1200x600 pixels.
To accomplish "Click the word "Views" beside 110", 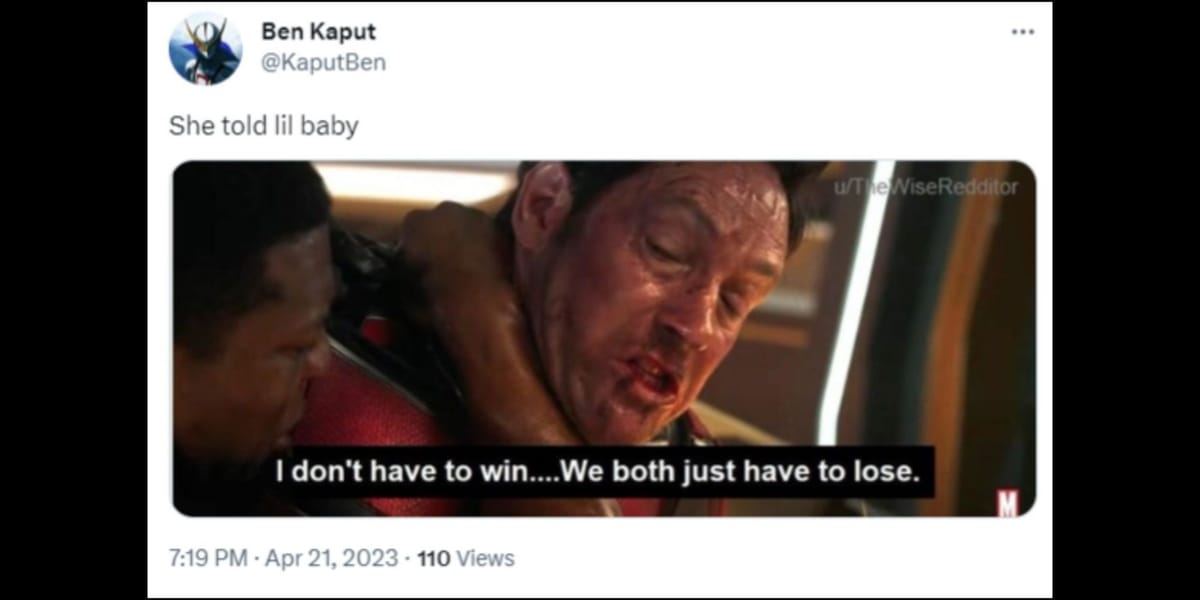I will tap(485, 558).
